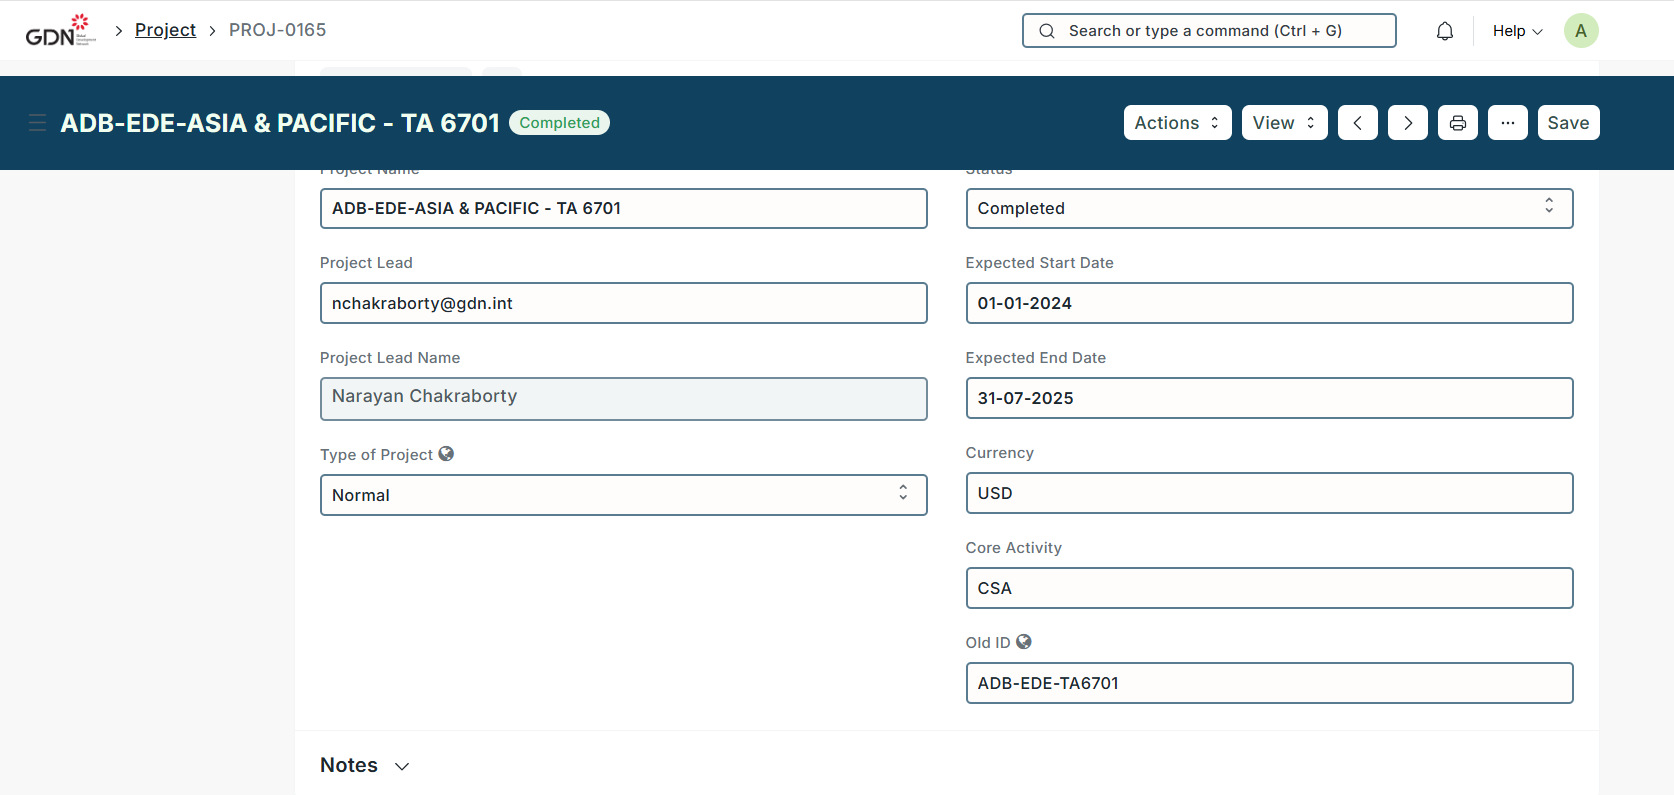Open the Status dropdown showing Completed

point(1268,208)
